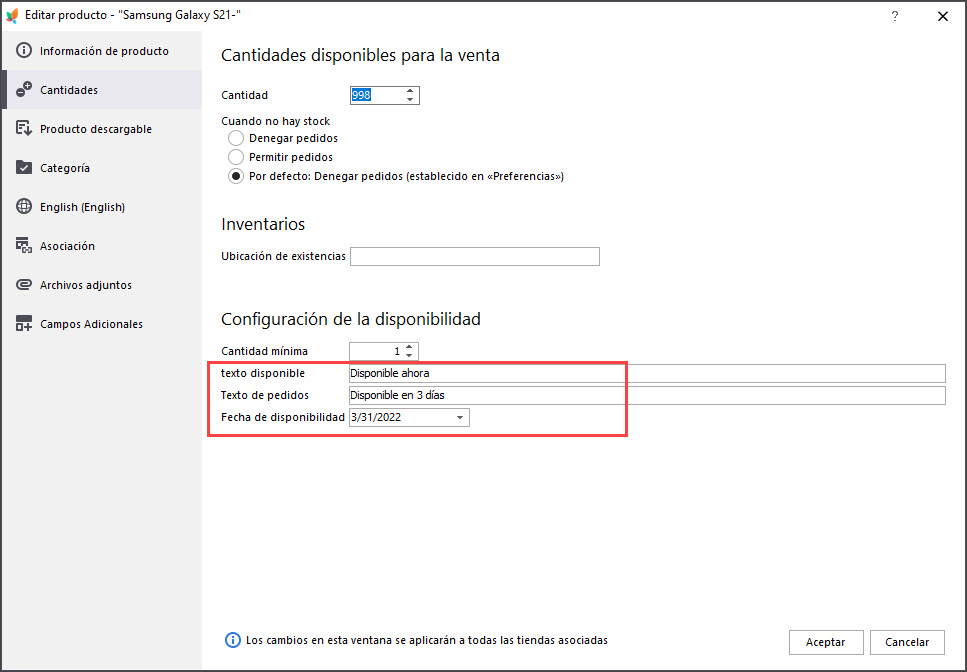Open the Archivos adjuntos section
This screenshot has width=967, height=672.
coord(102,284)
